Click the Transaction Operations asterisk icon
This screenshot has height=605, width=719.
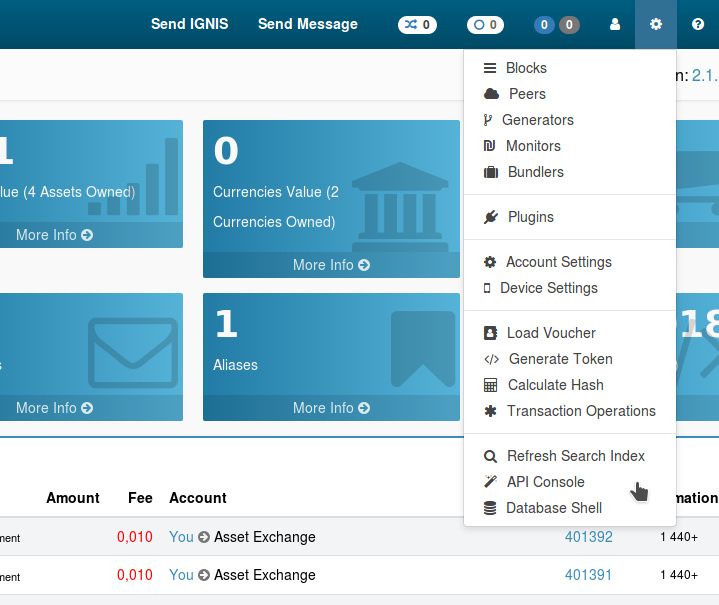(490, 411)
